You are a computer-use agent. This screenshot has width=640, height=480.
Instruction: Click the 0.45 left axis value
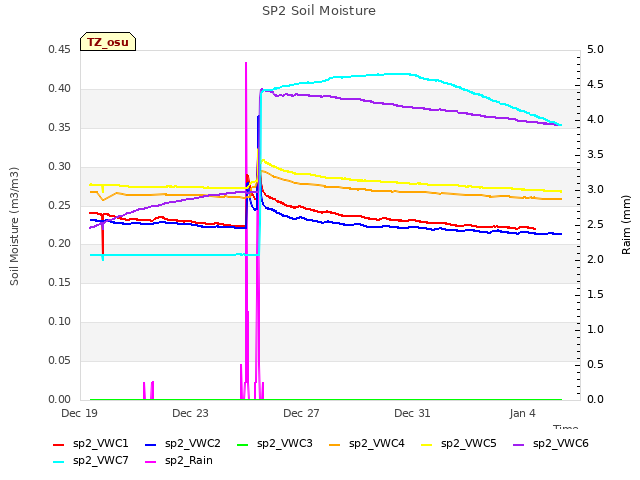(x=60, y=49)
